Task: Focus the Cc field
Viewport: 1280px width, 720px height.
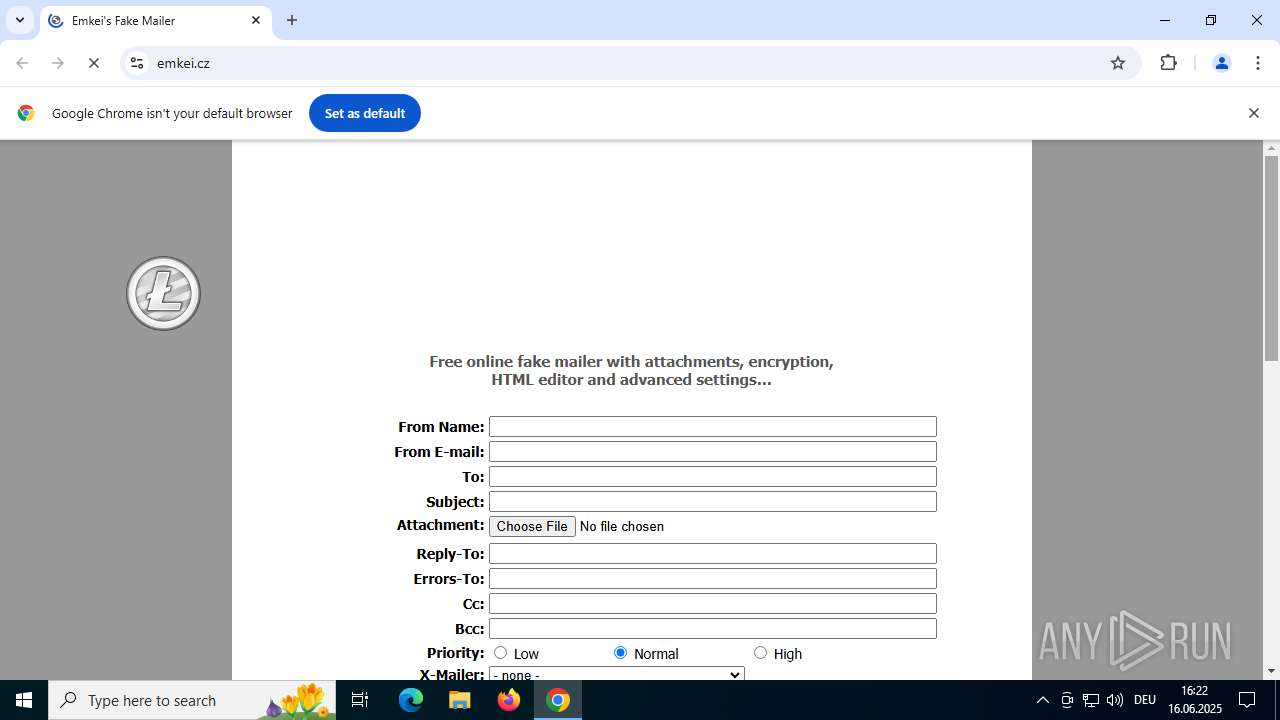Action: (713, 604)
